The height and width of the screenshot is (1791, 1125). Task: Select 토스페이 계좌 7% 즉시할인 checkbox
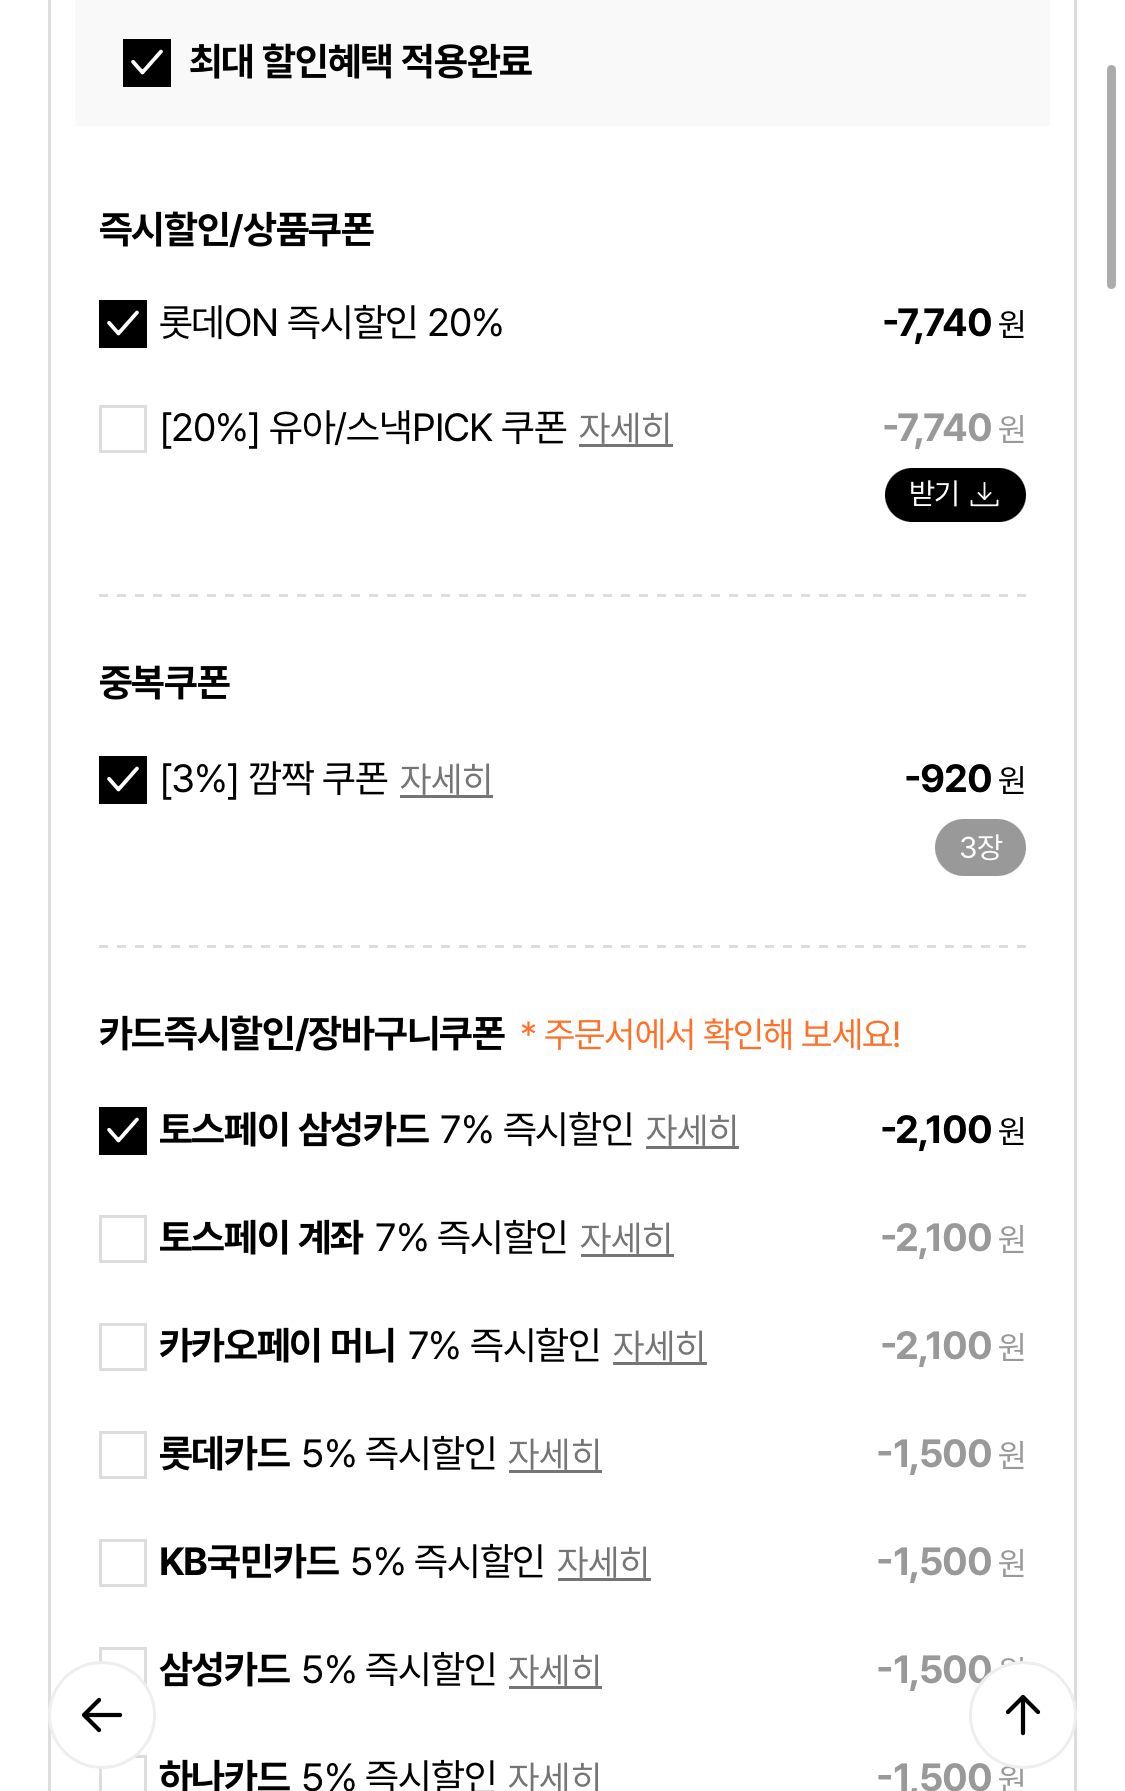(123, 1238)
